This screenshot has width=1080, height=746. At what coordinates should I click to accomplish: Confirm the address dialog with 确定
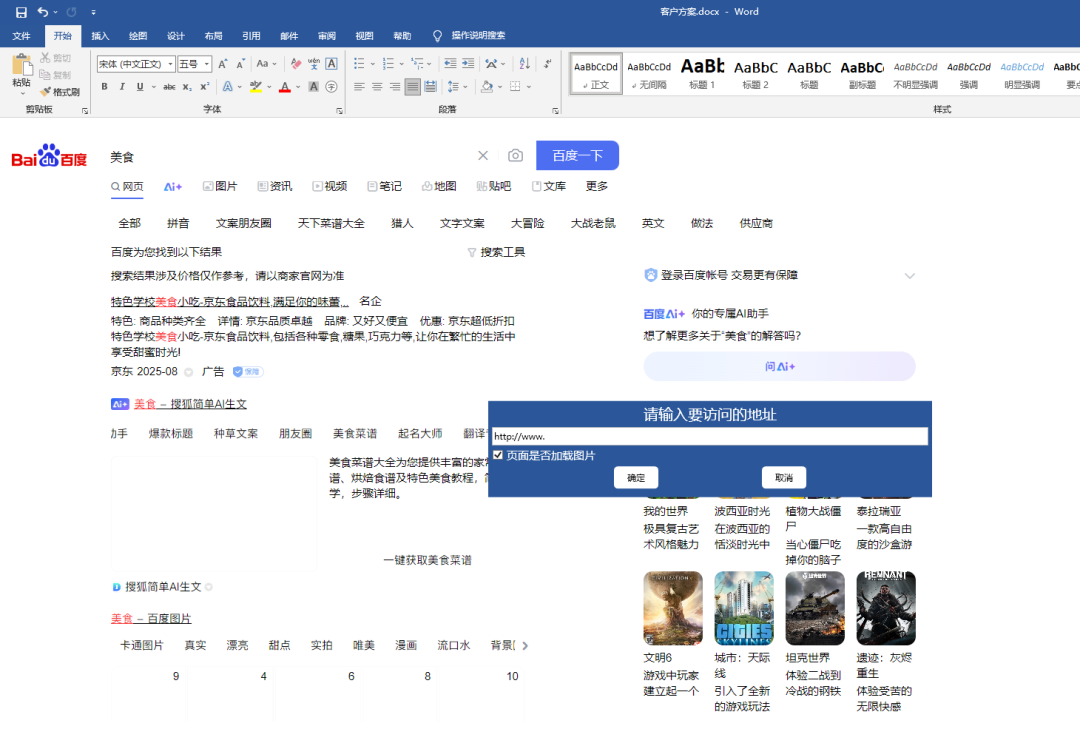pyautogui.click(x=636, y=477)
